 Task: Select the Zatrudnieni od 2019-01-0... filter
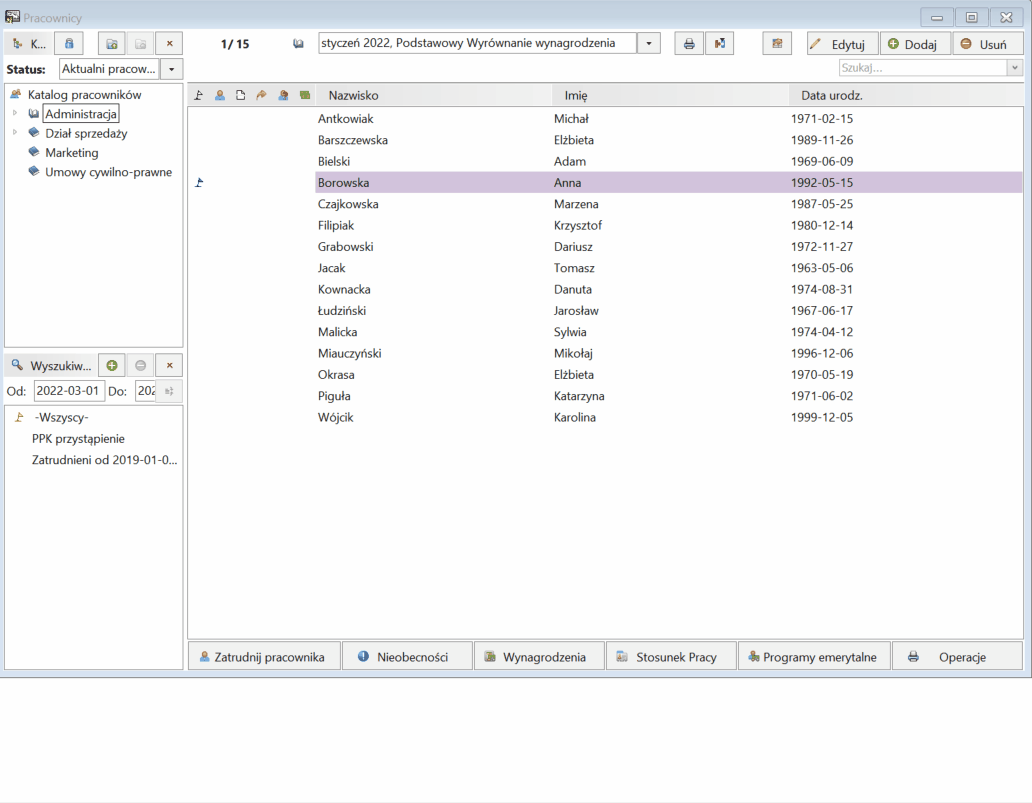[x=105, y=459]
